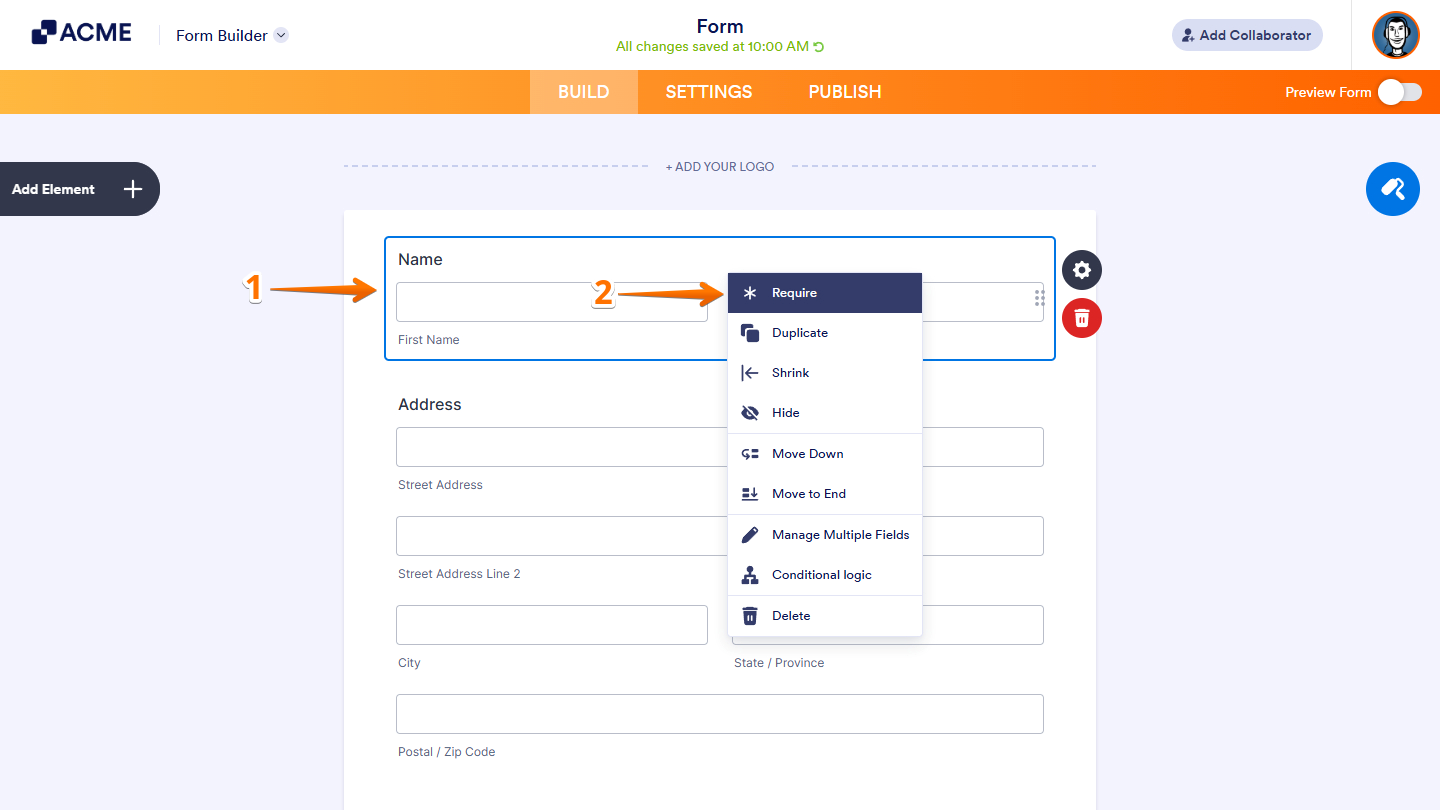Click the drag handle dots on Name field
This screenshot has height=810, width=1440.
point(1040,298)
